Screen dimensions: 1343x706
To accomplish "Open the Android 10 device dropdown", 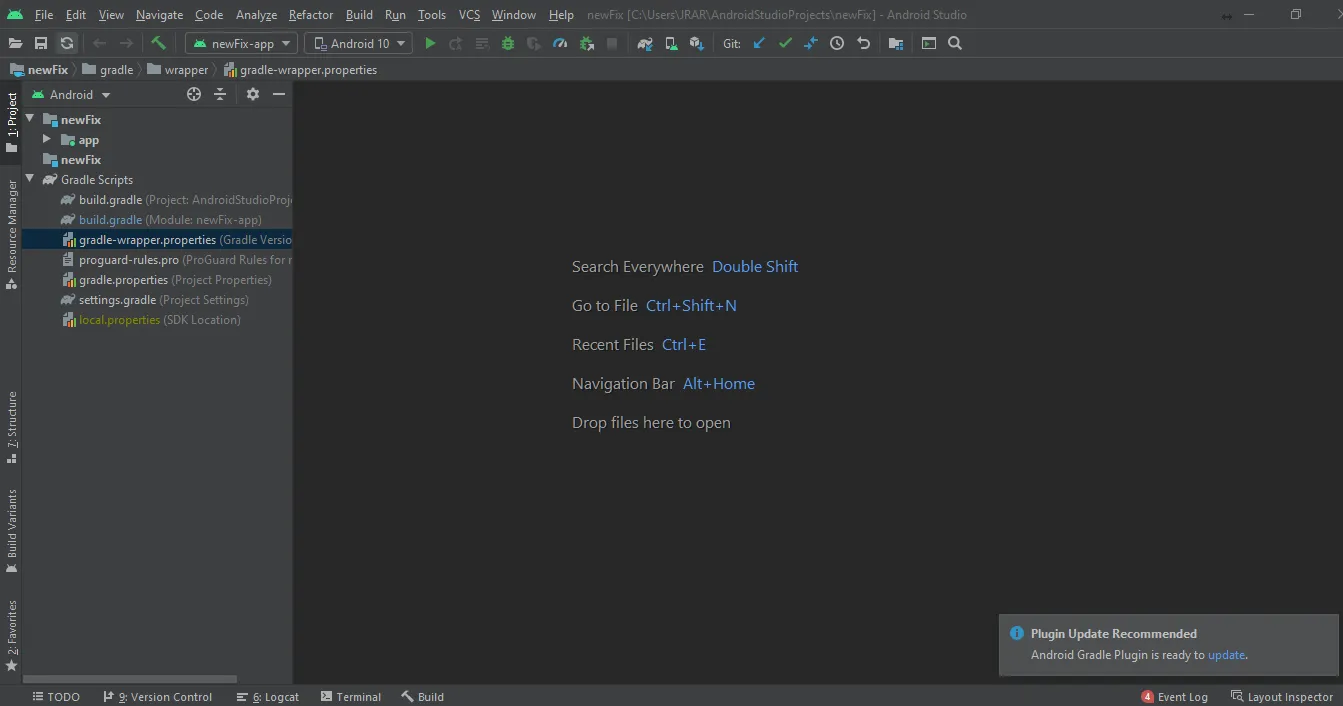I will (358, 43).
